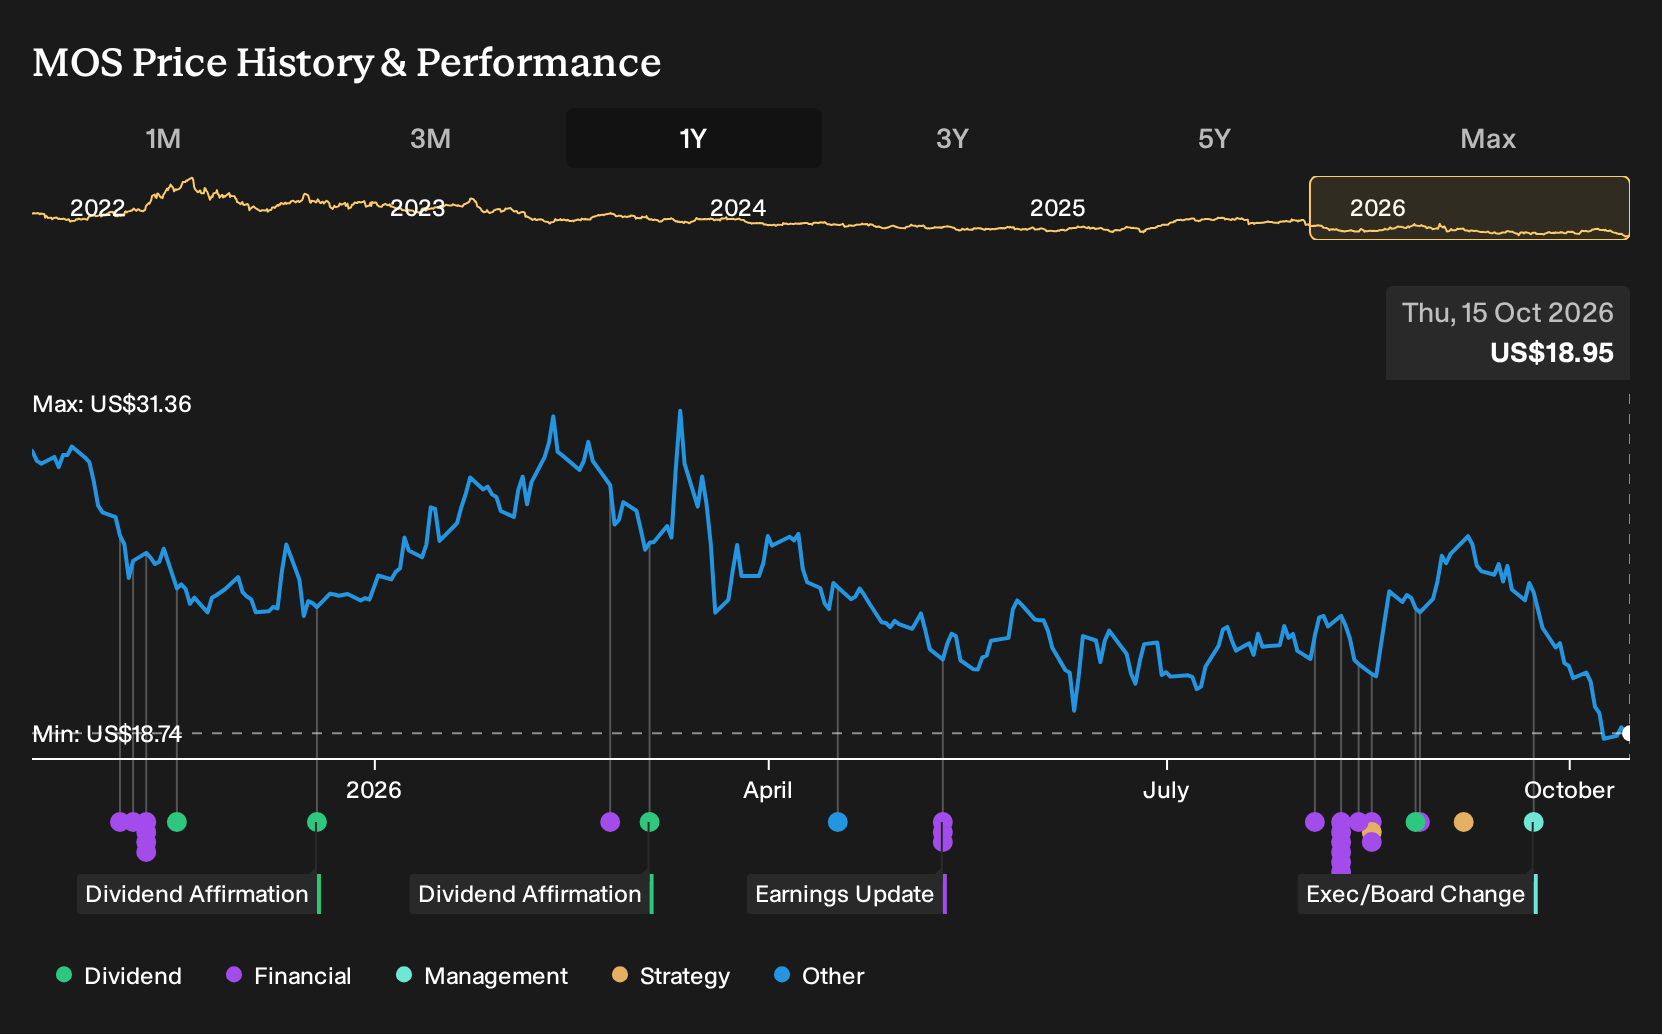Click the 'July' axis label
Image resolution: width=1662 pixels, height=1034 pixels.
1166,790
